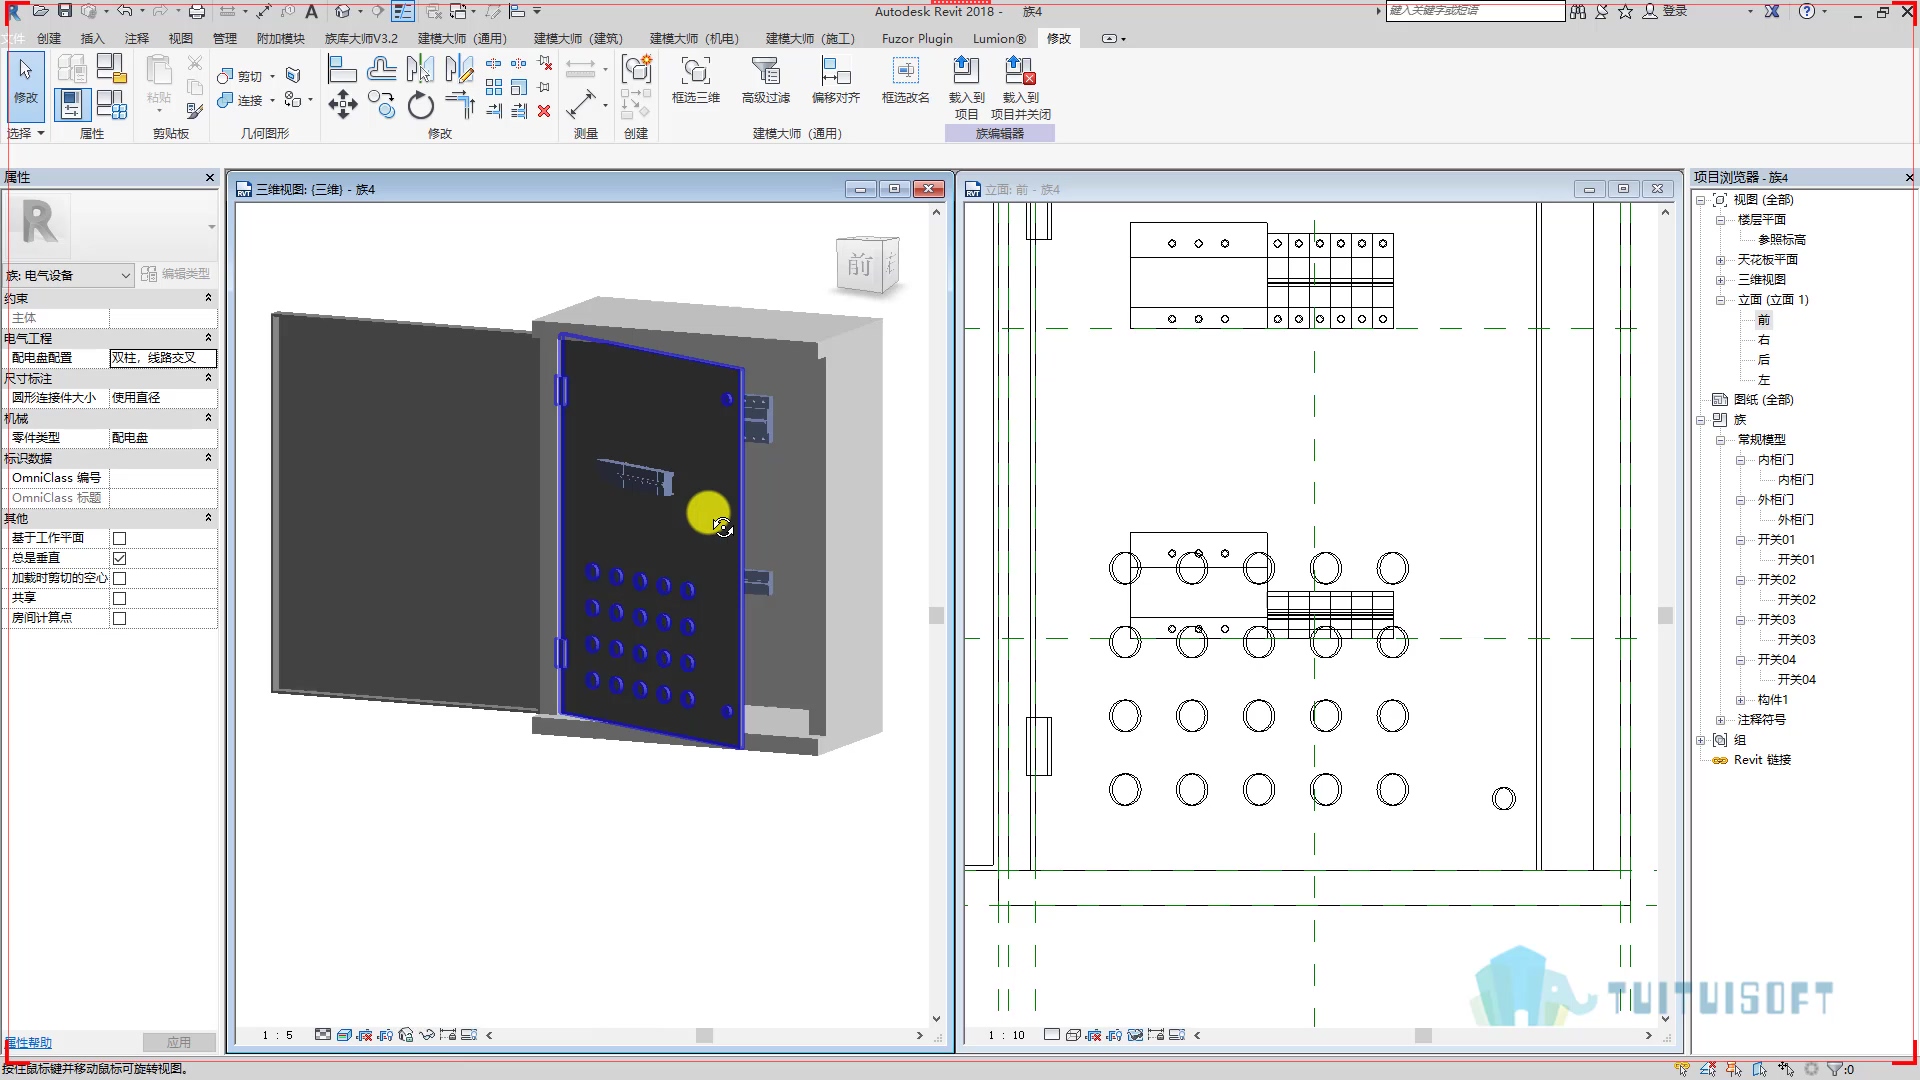Switch to the Fuzor Plugin tab
Image resolution: width=1920 pixels, height=1080 pixels.
tap(917, 39)
